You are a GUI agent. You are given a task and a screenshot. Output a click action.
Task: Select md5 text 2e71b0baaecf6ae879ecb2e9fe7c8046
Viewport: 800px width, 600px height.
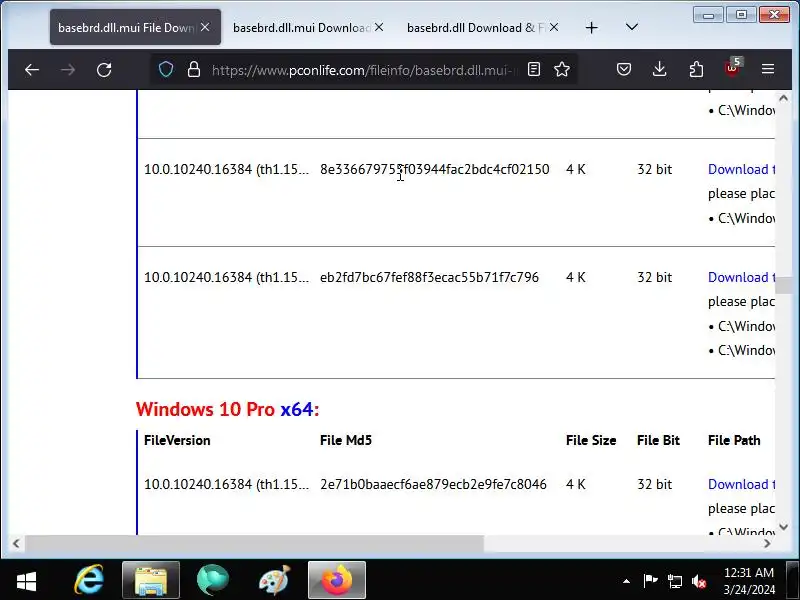coord(433,485)
